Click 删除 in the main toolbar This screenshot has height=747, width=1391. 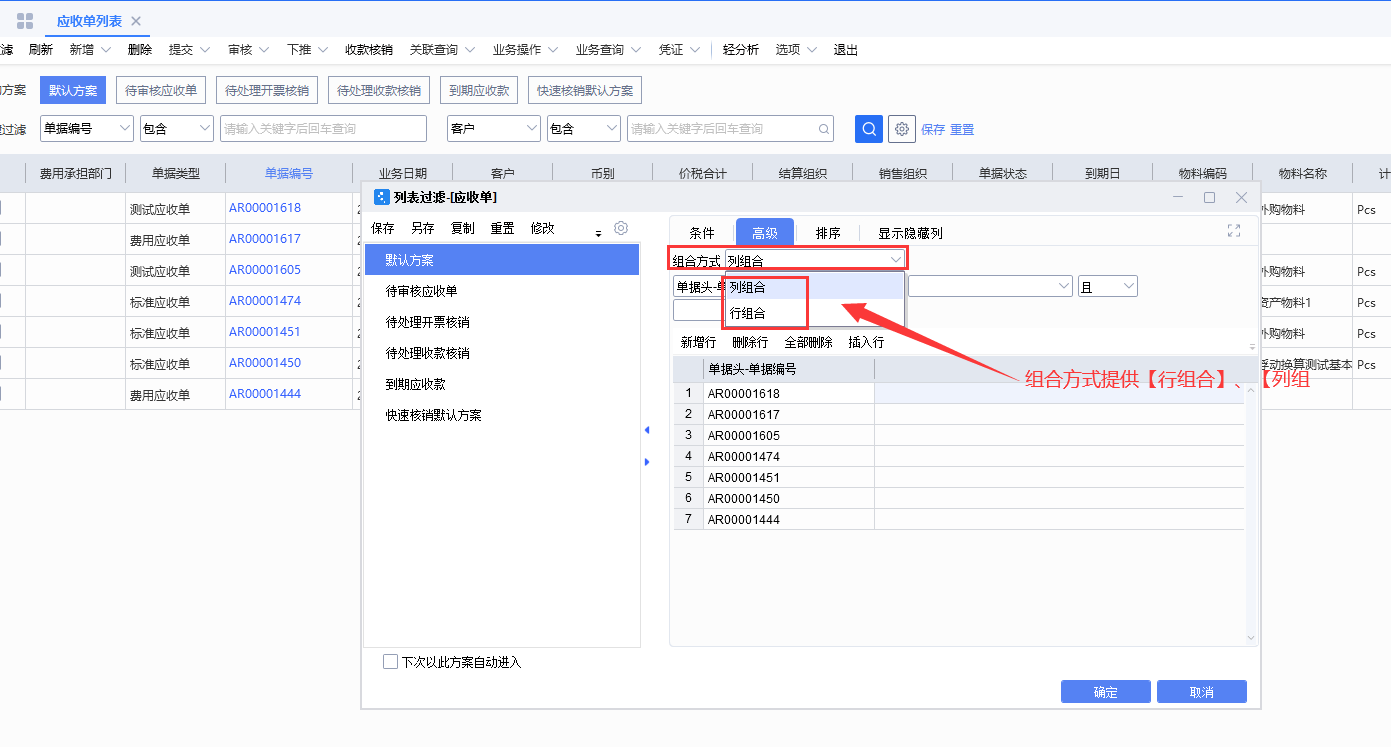140,50
